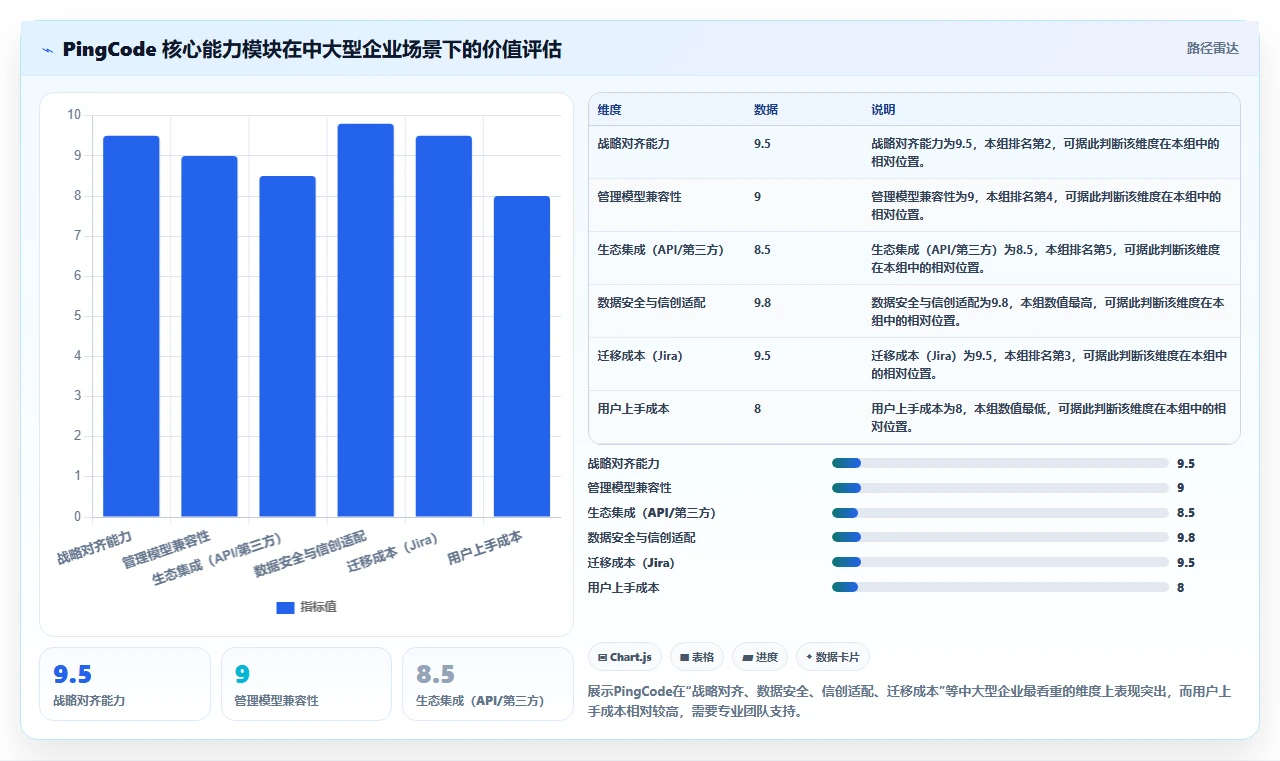The image size is (1280, 761).
Task: Select the Chart.js tag
Action: (x=625, y=657)
